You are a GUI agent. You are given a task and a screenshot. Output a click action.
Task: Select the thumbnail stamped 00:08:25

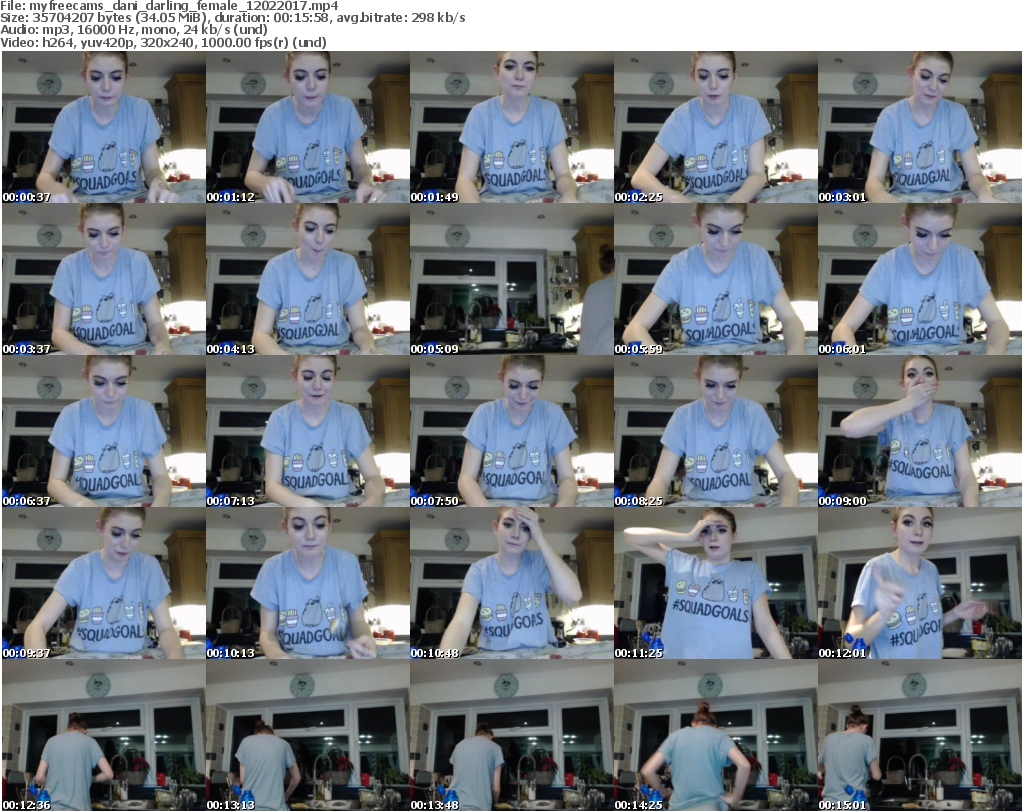coord(716,432)
